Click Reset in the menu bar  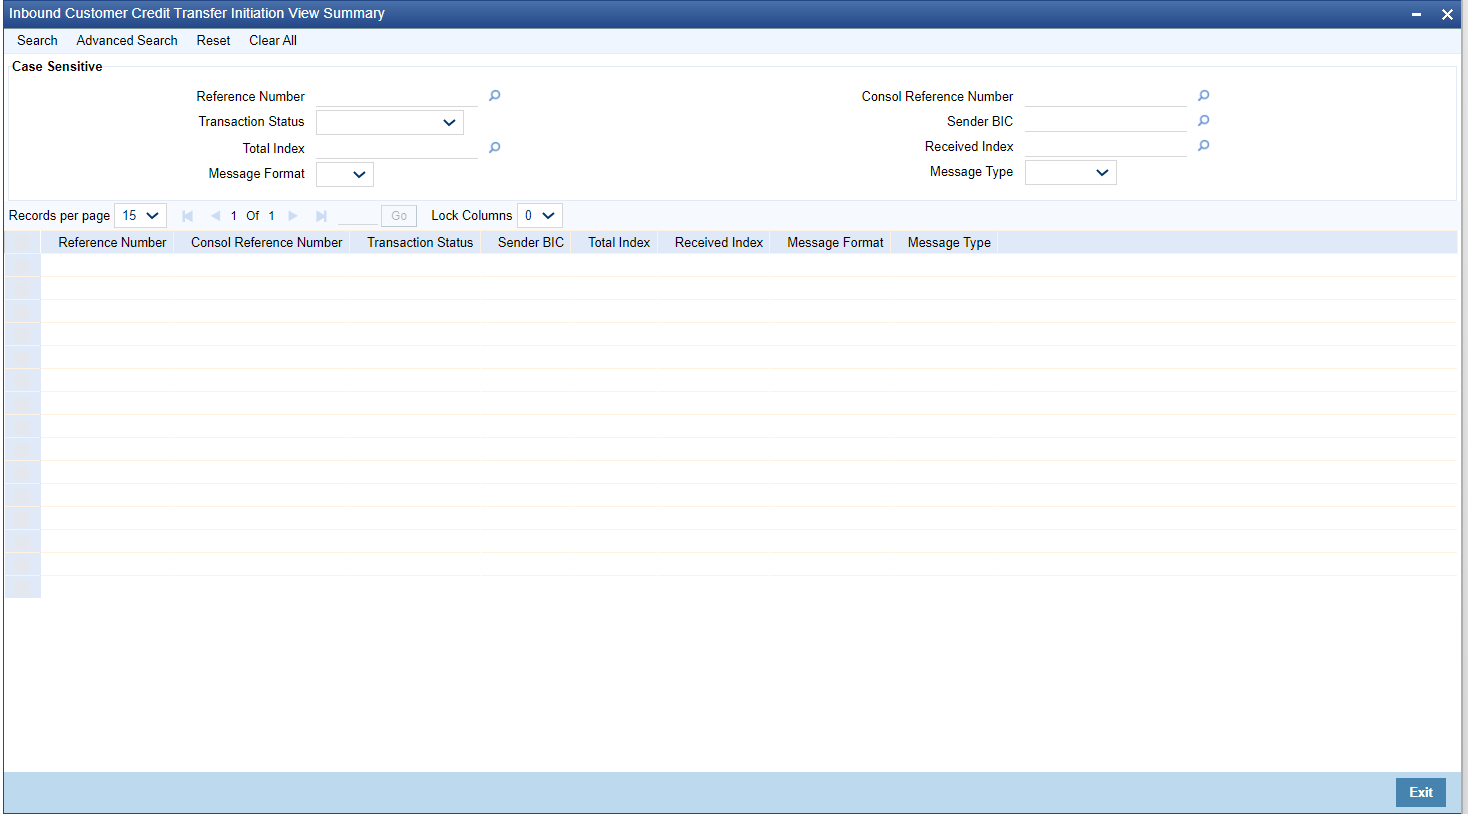tap(213, 41)
